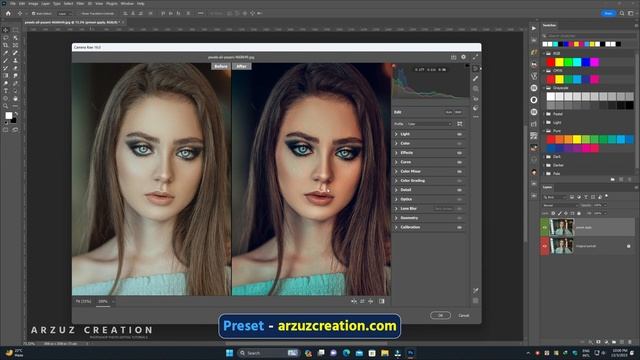The height and width of the screenshot is (360, 640).
Task: Click Cancel in Camera Raw dialog
Action: [464, 316]
